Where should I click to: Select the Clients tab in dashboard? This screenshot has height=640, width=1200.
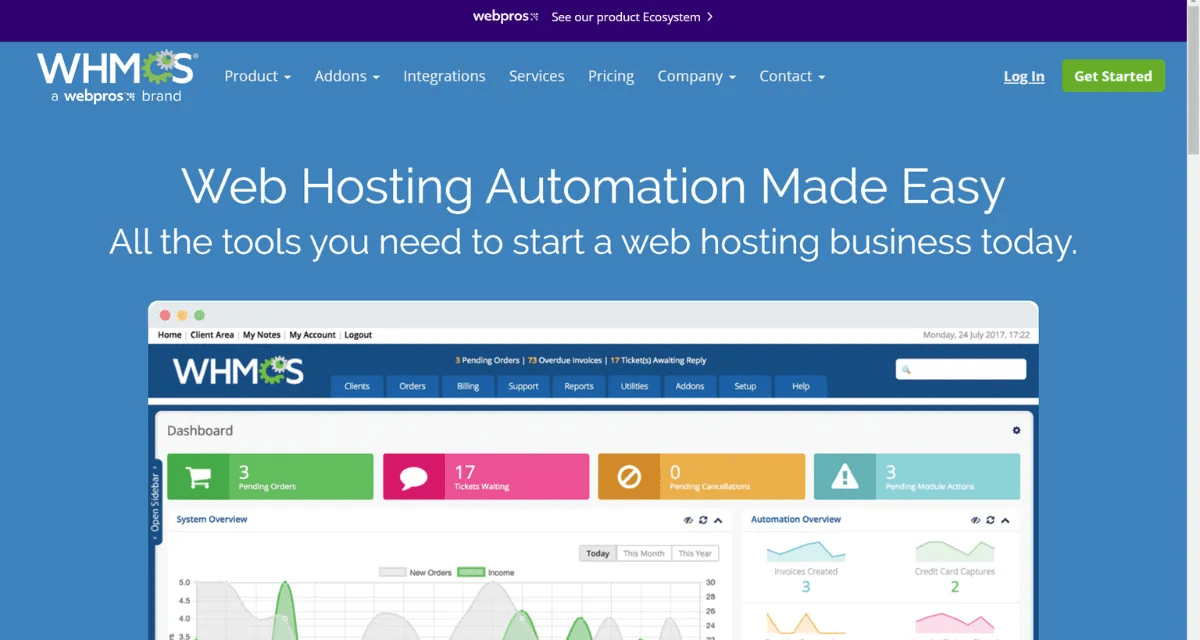(x=357, y=386)
